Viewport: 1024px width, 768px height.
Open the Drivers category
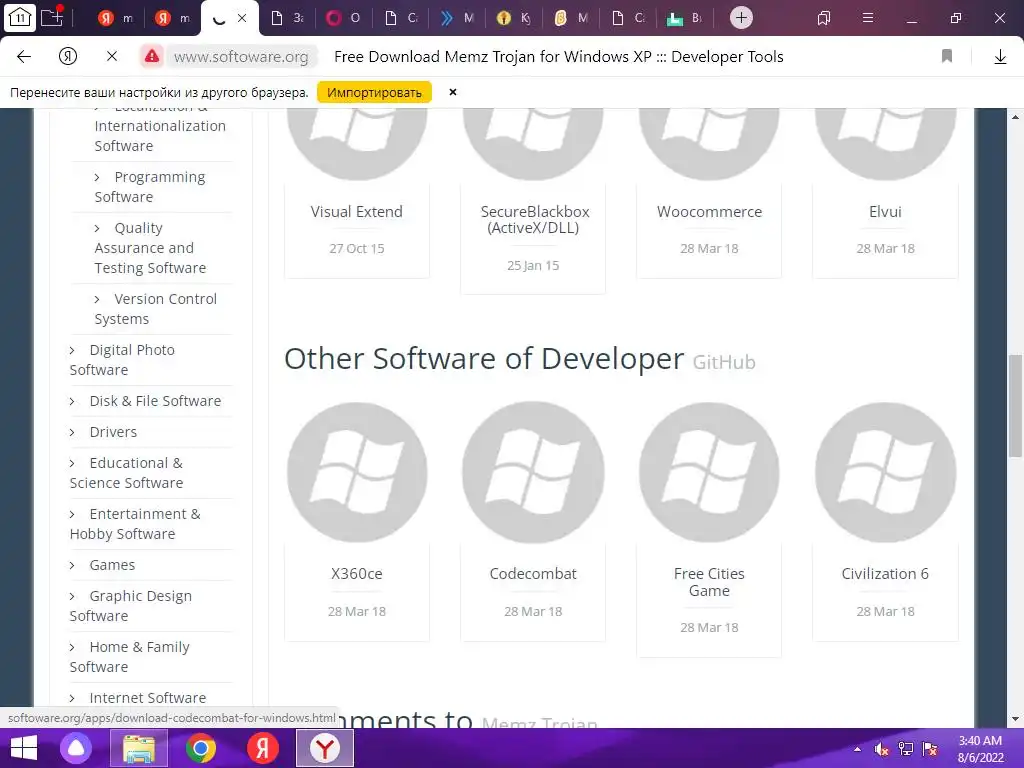pyautogui.click(x=113, y=432)
